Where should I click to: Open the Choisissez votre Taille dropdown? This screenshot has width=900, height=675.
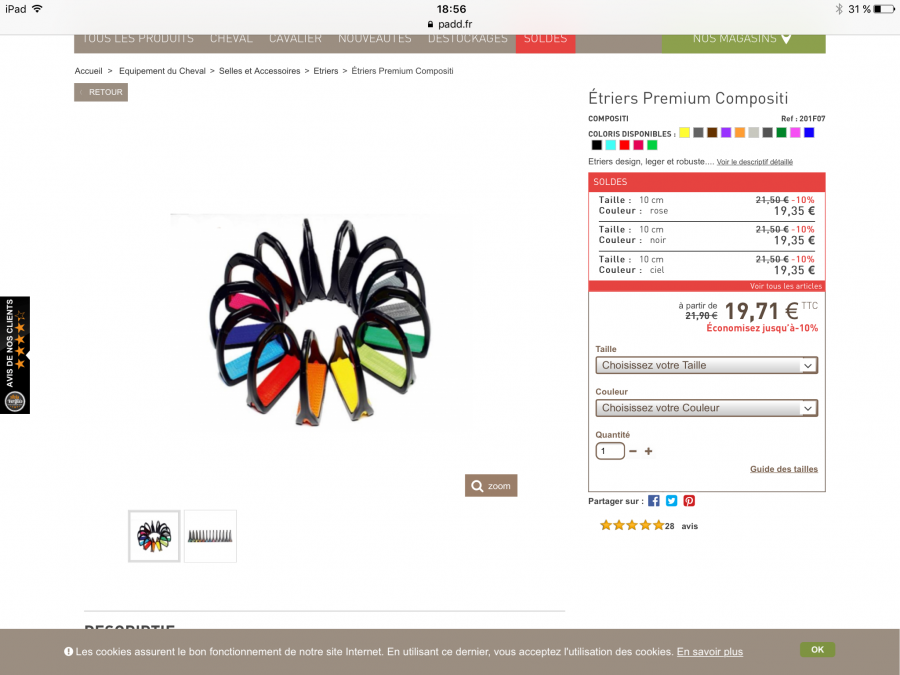[707, 365]
